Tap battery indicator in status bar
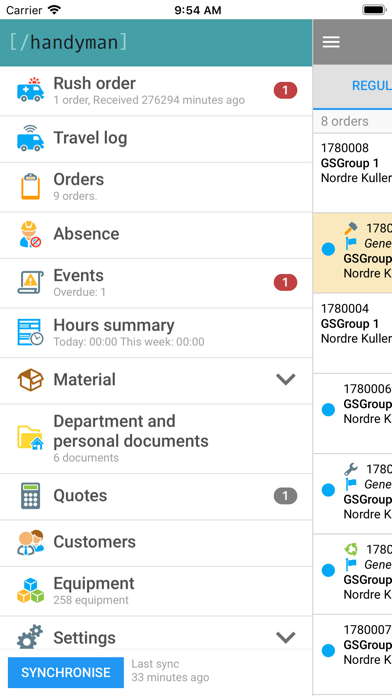This screenshot has width=392, height=696. (374, 10)
